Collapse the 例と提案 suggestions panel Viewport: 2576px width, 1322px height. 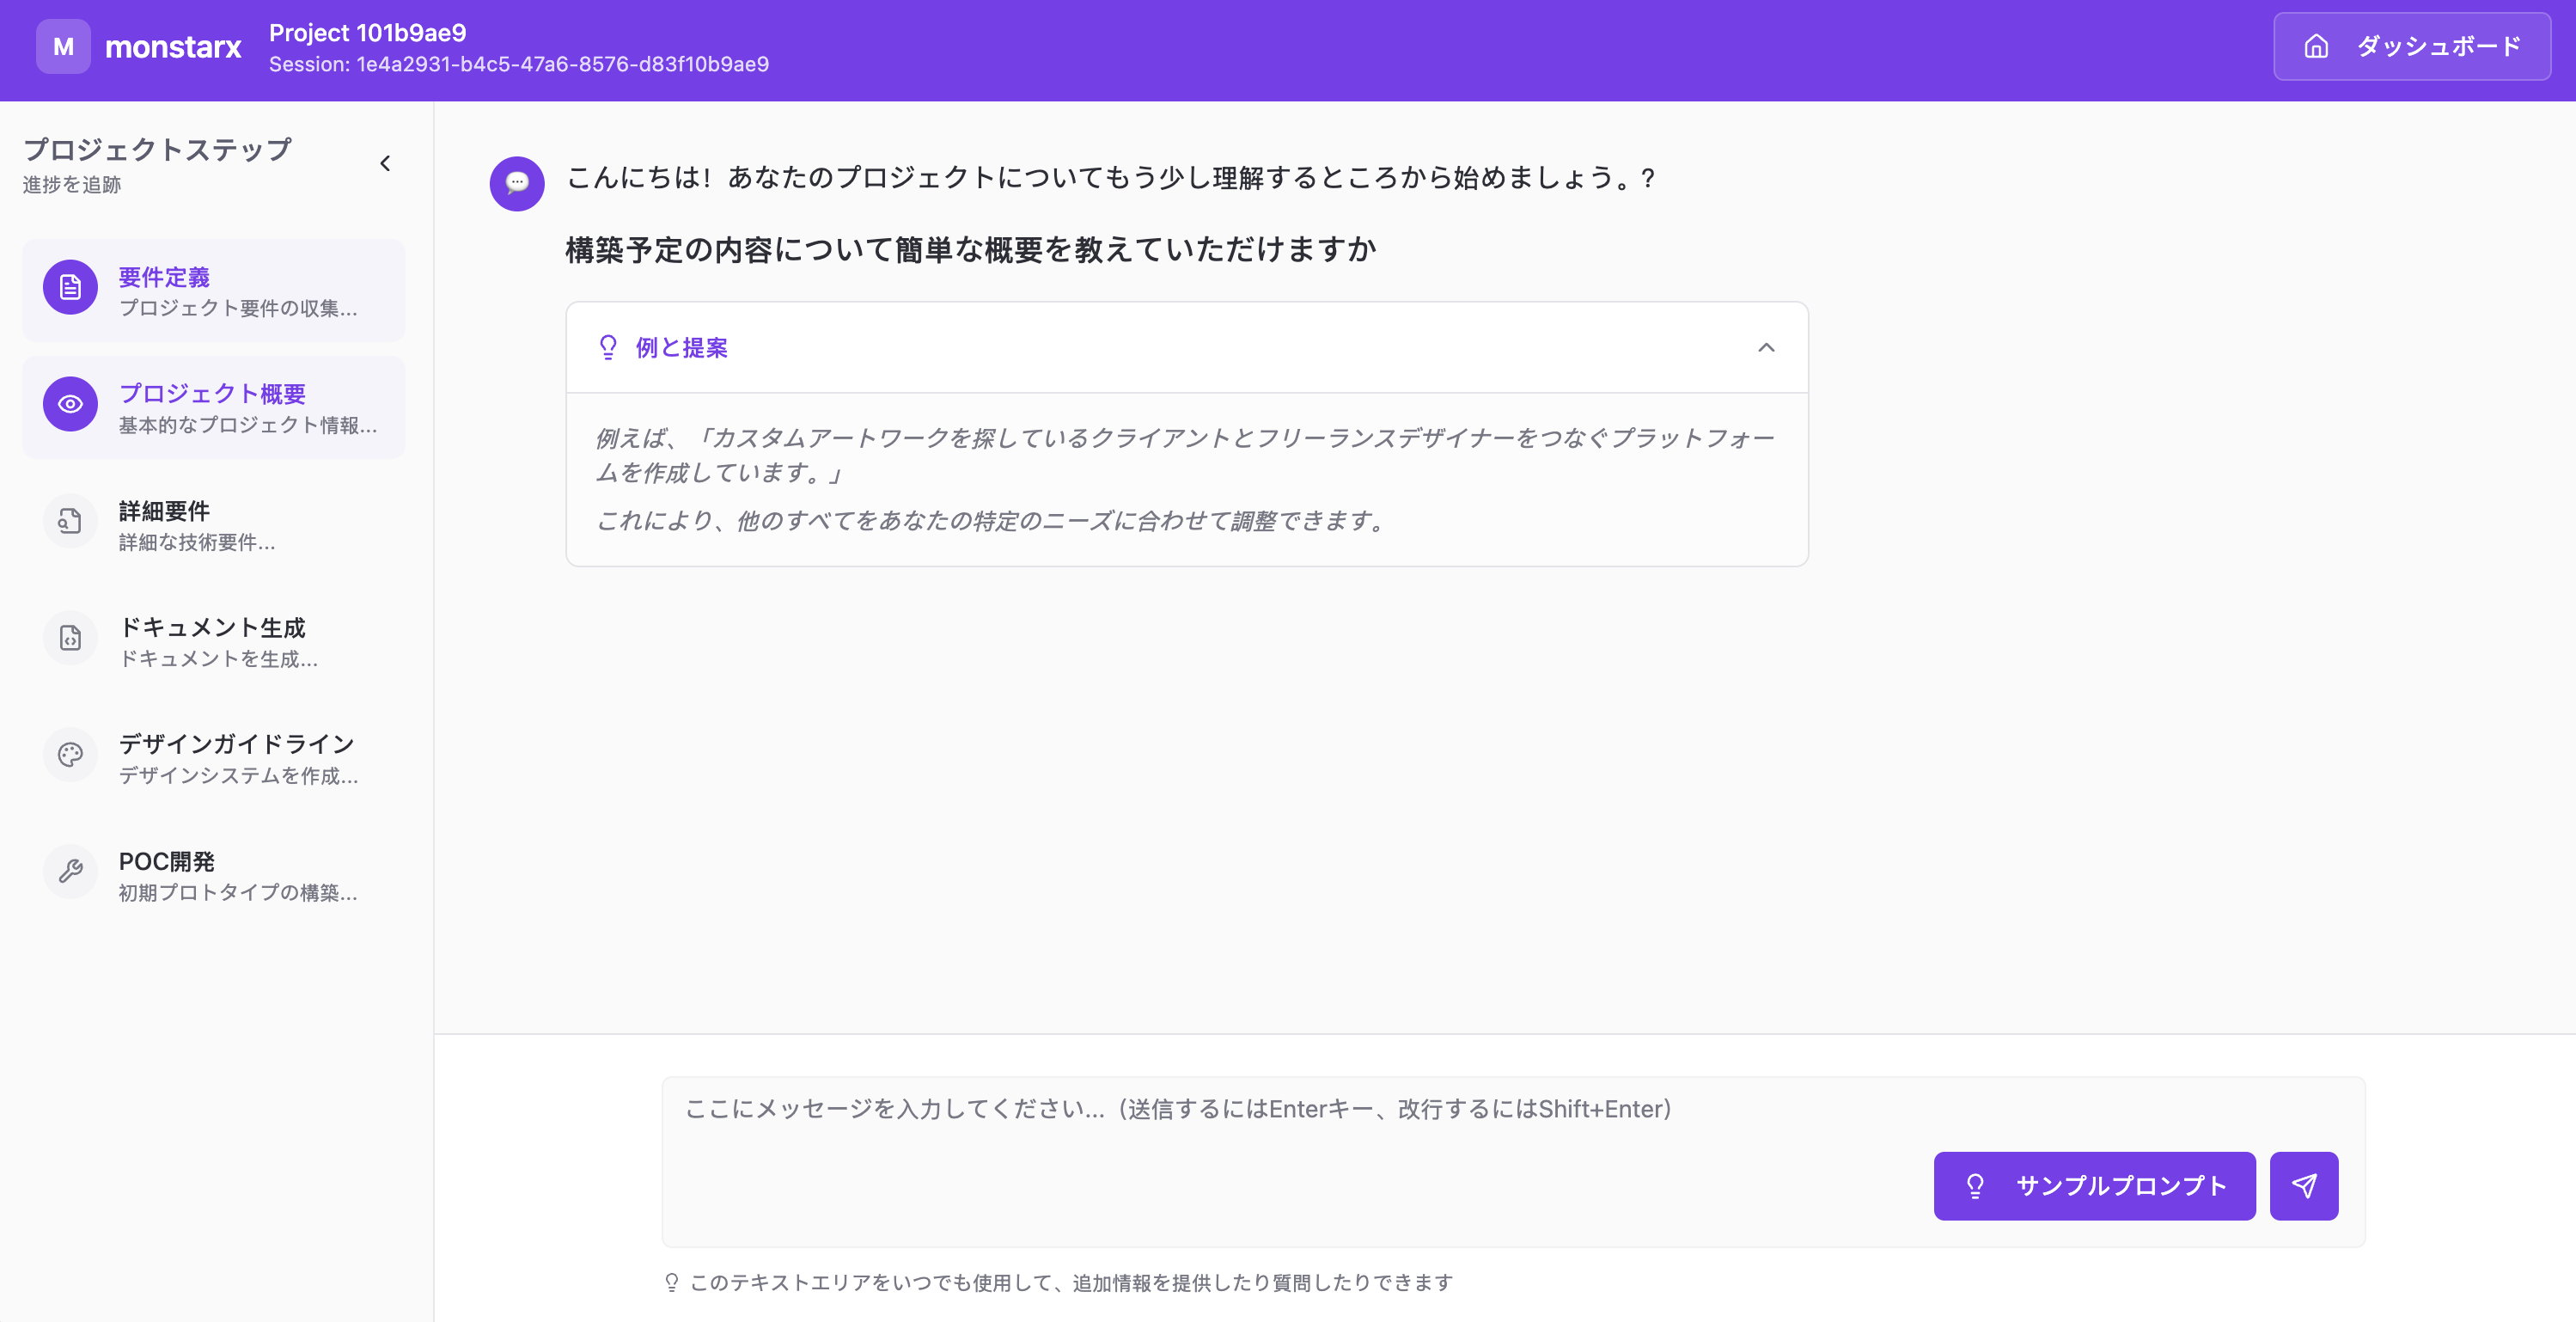tap(1766, 348)
